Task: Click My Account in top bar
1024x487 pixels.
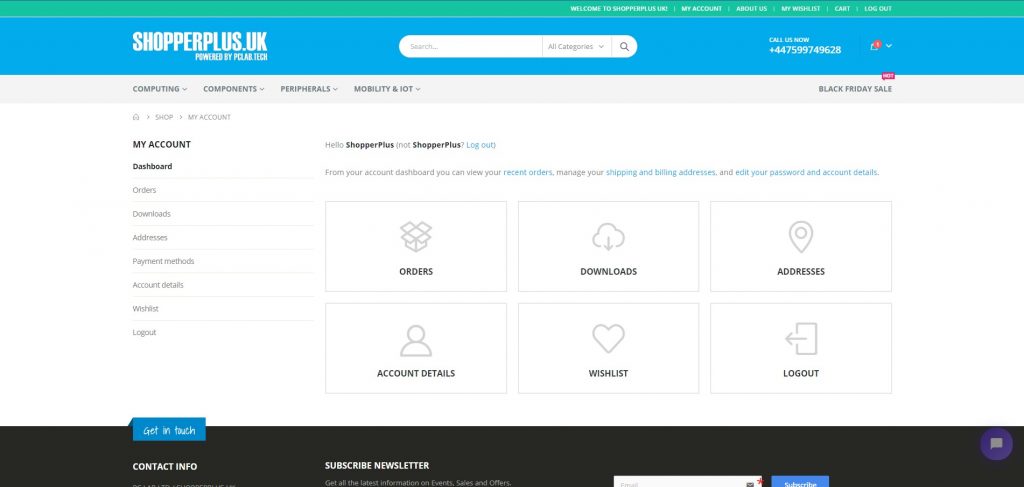Action: pos(701,8)
